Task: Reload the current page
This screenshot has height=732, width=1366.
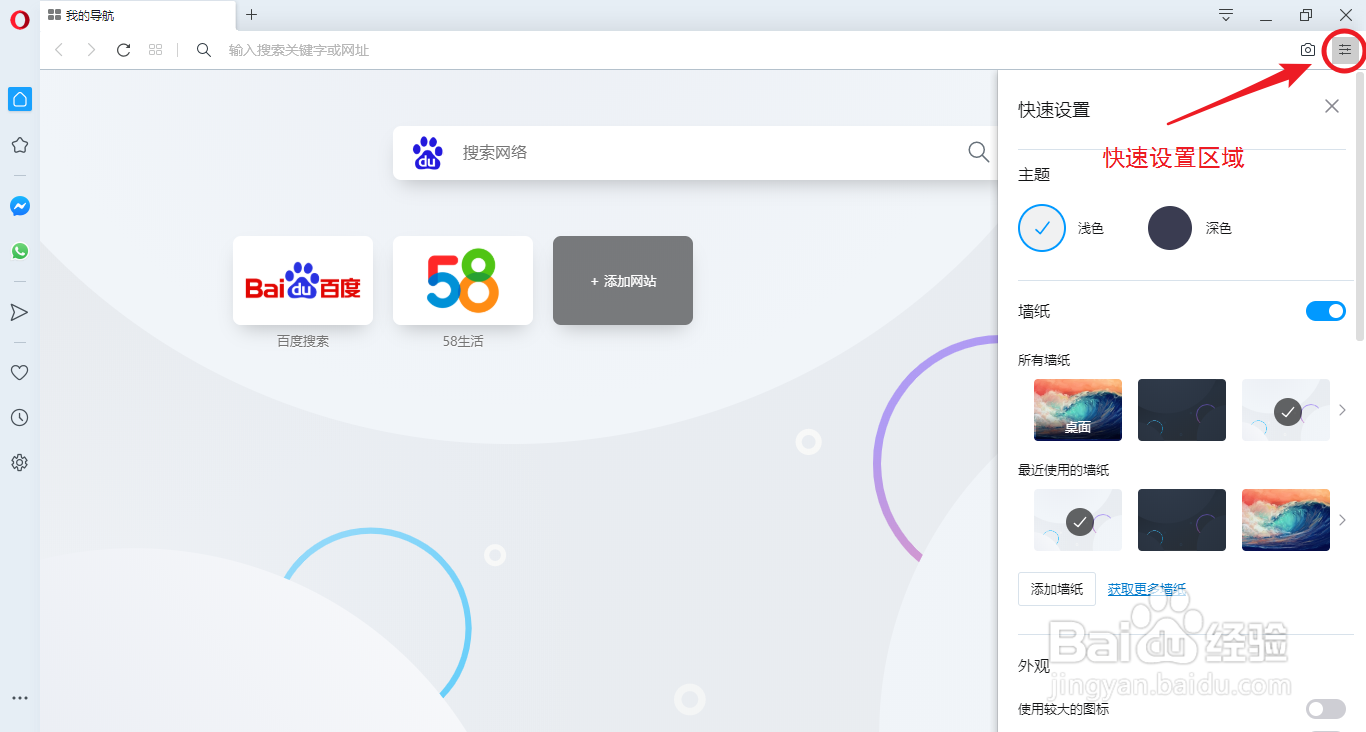Action: coord(123,50)
